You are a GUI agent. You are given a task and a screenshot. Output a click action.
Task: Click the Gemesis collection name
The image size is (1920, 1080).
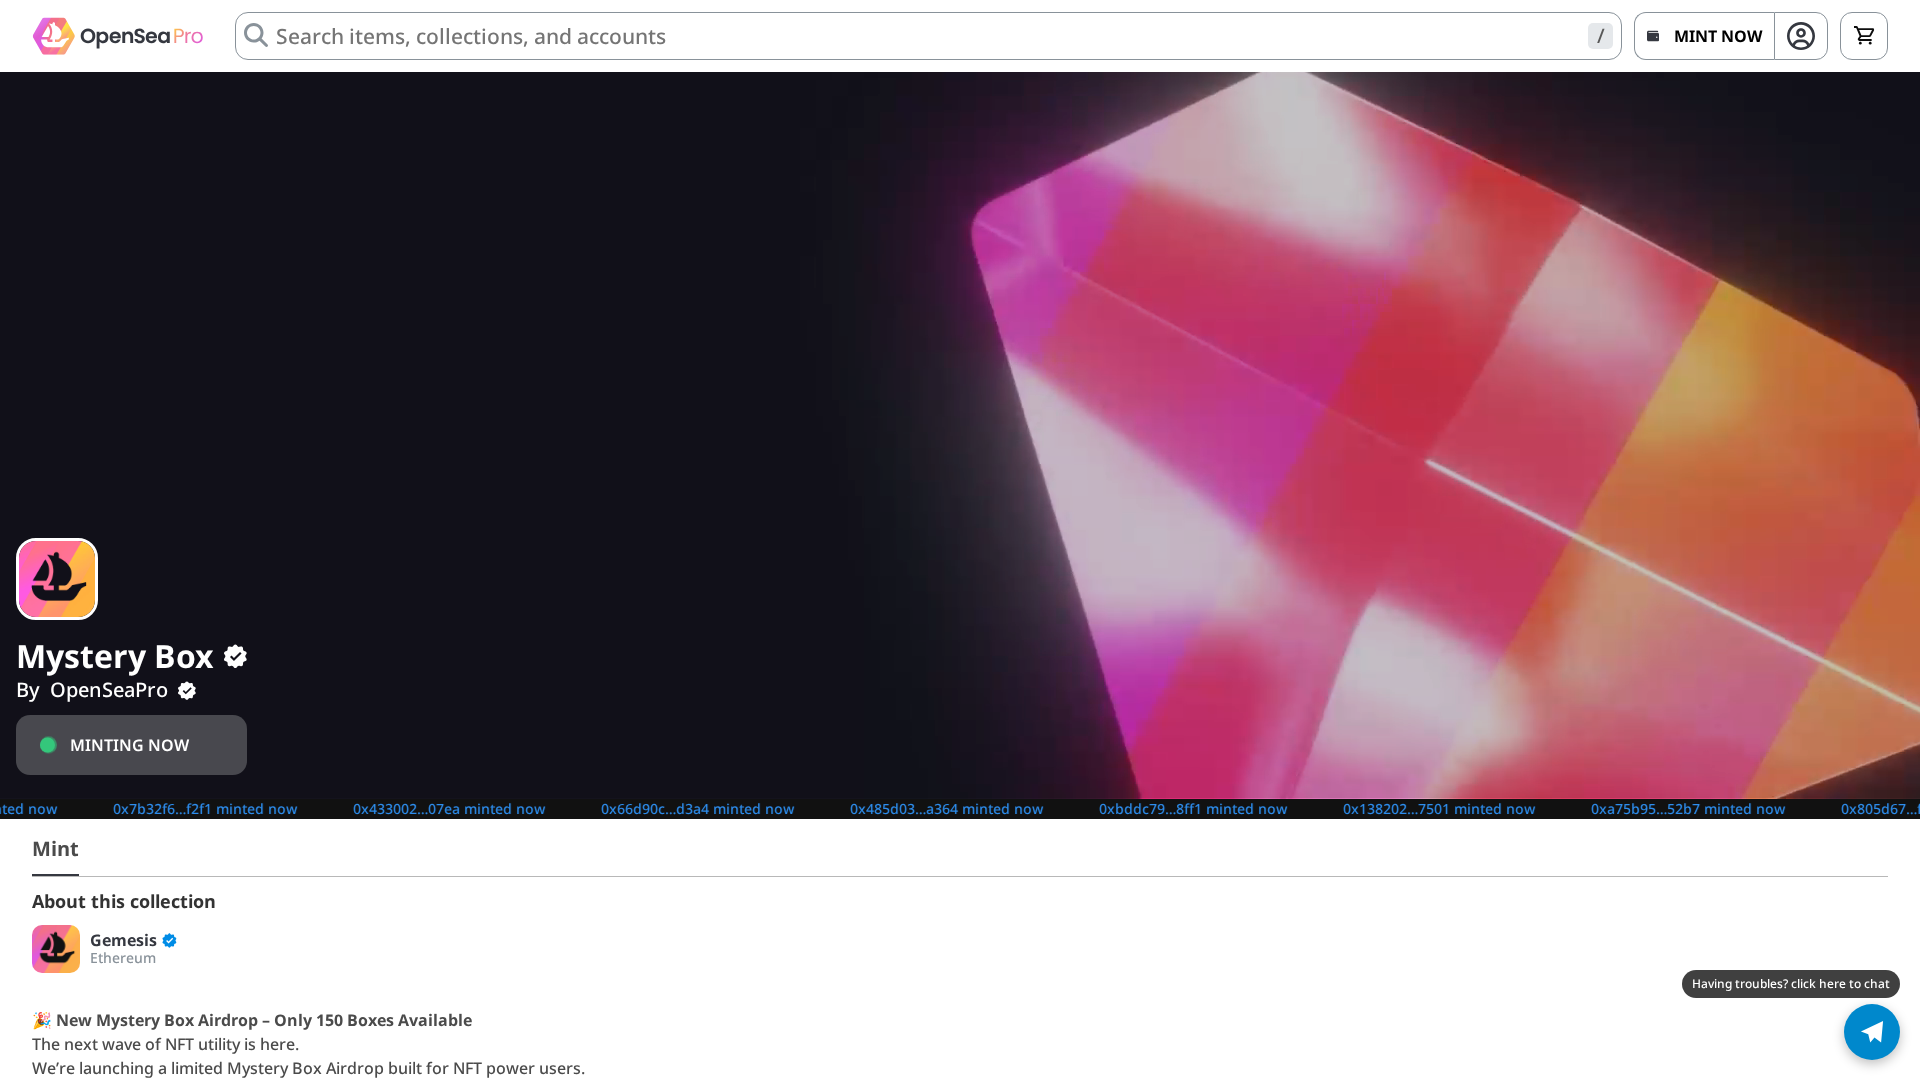[123, 940]
